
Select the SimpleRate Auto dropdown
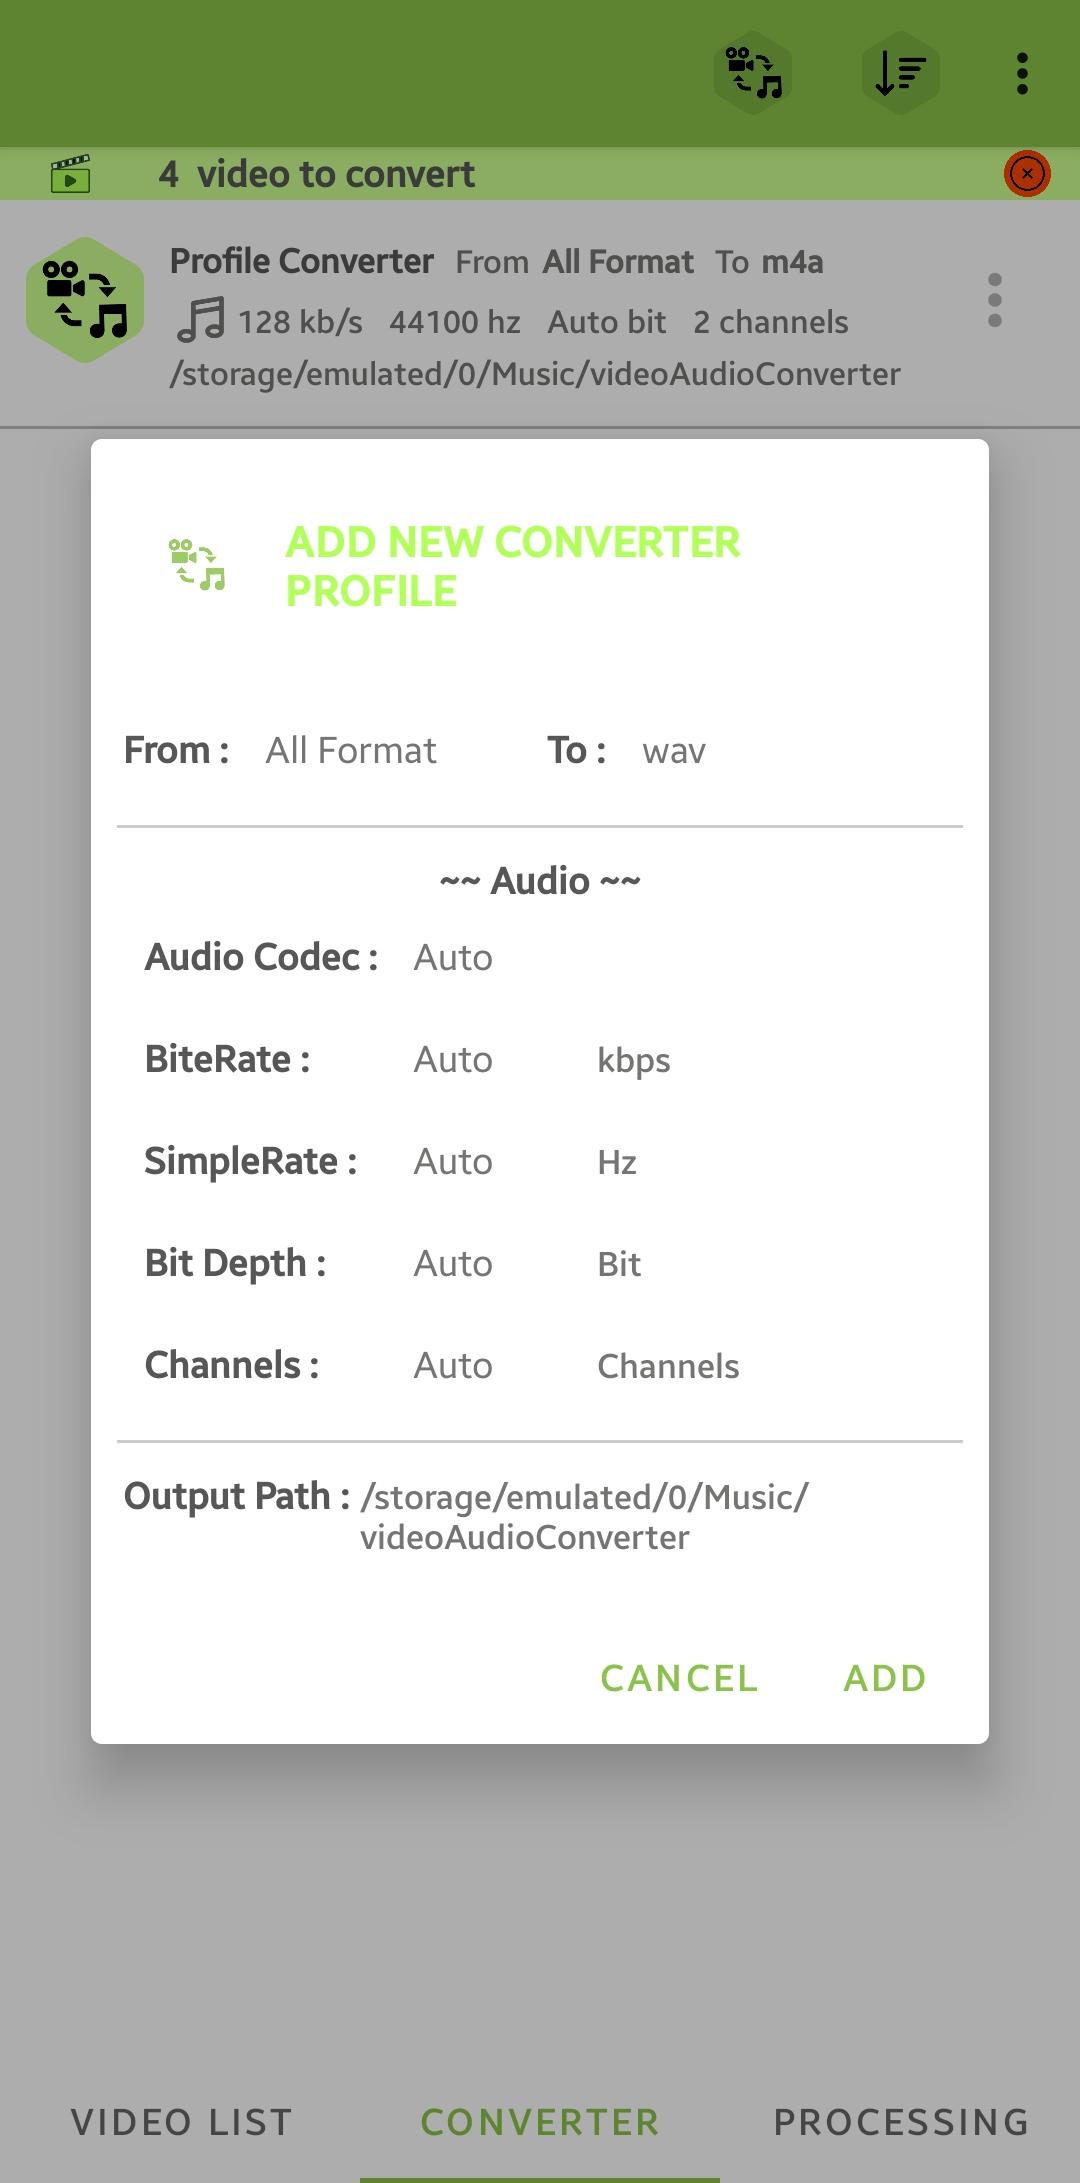pos(453,1162)
